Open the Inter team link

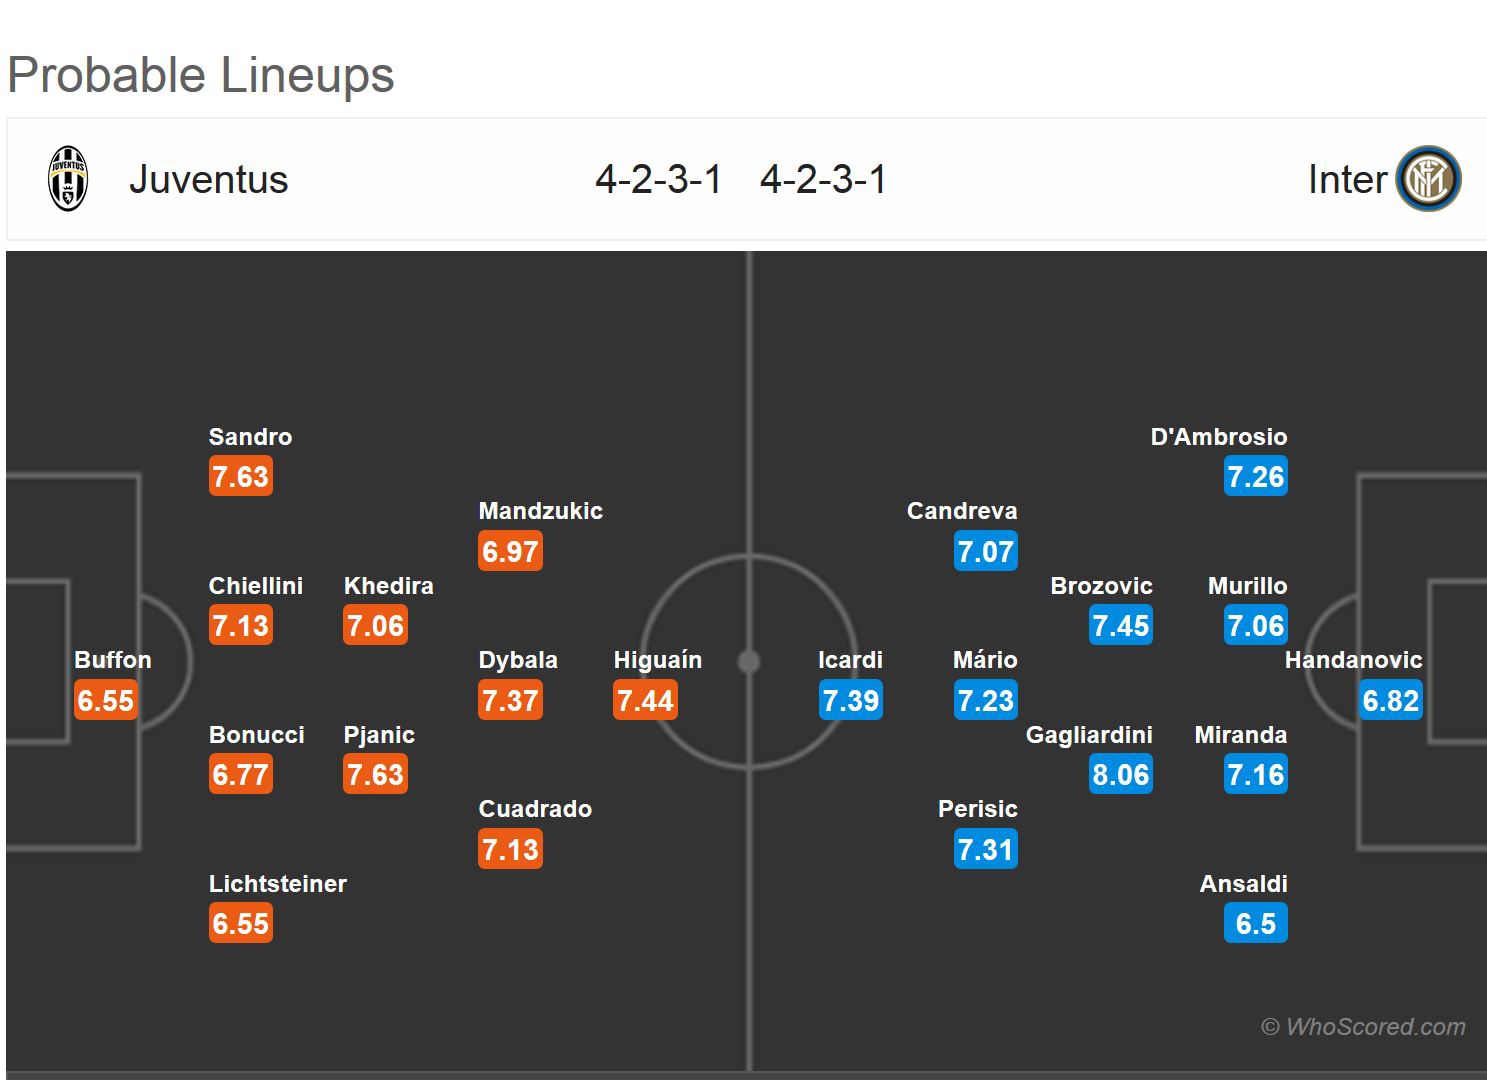tap(1346, 180)
